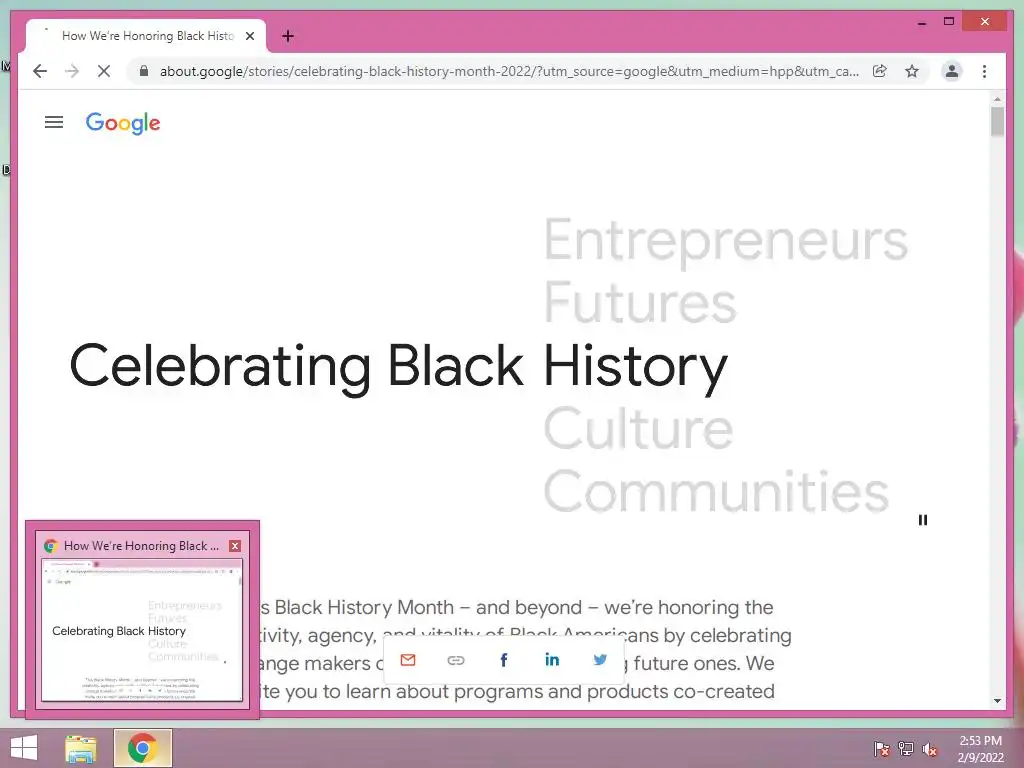This screenshot has height=768, width=1024.
Task: Click the page scrollbar up arrow
Action: click(x=997, y=99)
